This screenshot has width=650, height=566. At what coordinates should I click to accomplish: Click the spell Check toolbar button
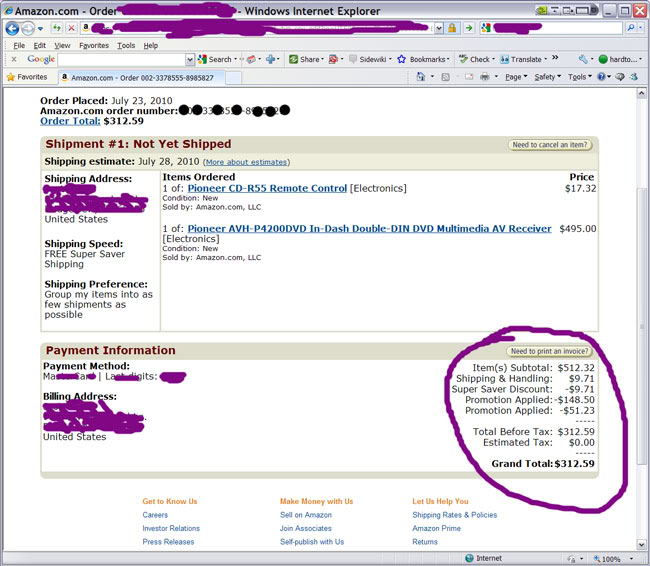(475, 59)
